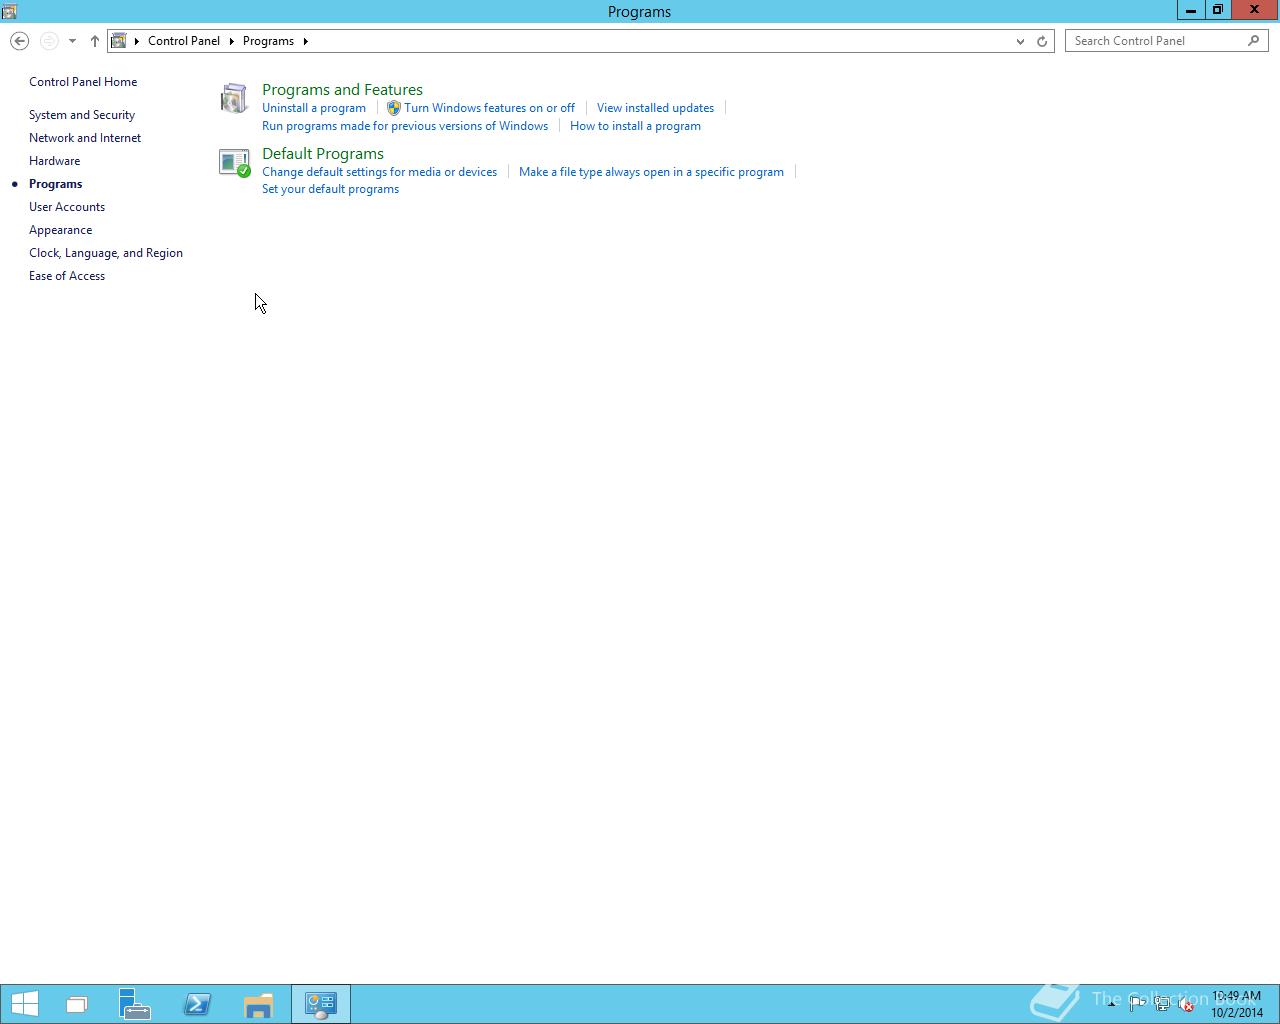Viewport: 1280px width, 1024px height.
Task: Click the Control Panel icon in address bar
Action: 119,41
